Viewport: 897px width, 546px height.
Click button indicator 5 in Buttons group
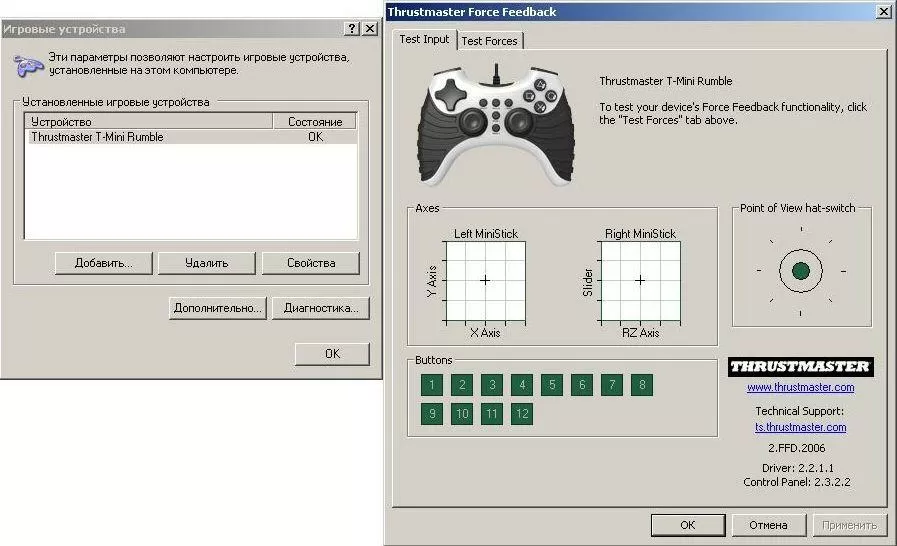pyautogui.click(x=552, y=385)
